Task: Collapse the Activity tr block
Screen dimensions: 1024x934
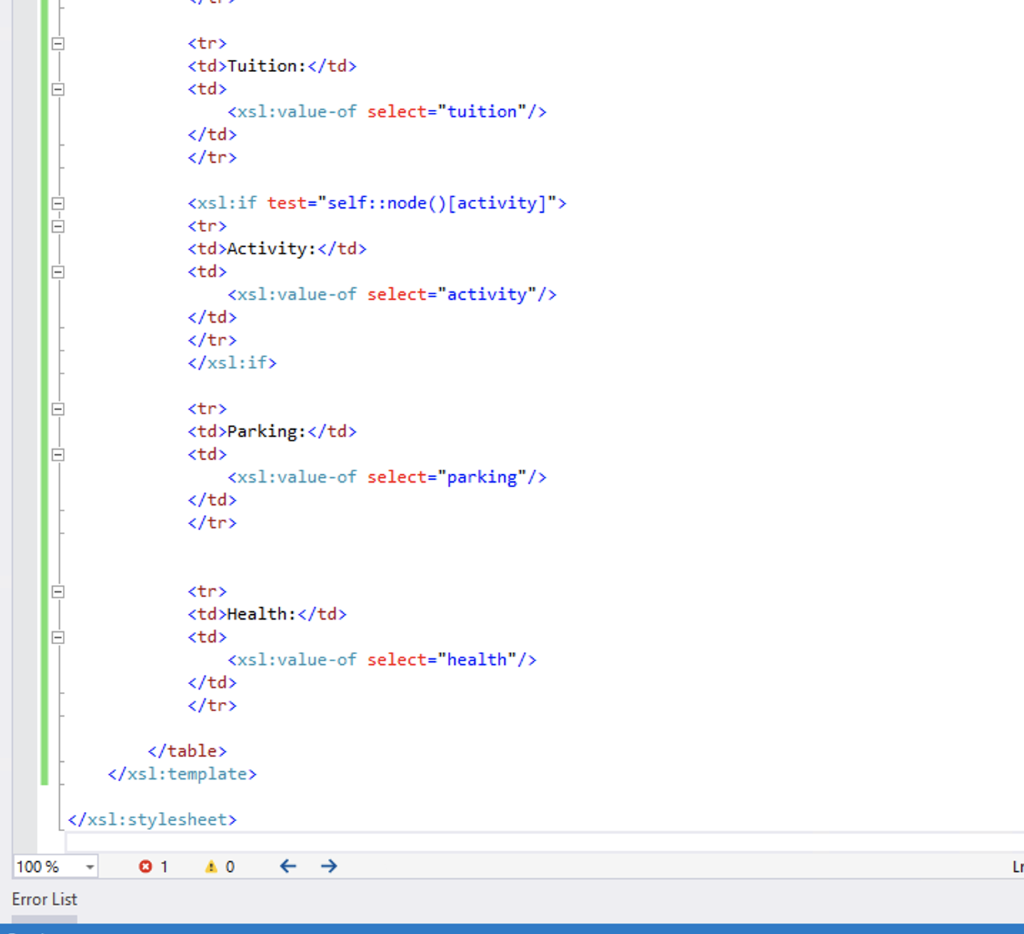Action: coord(57,226)
